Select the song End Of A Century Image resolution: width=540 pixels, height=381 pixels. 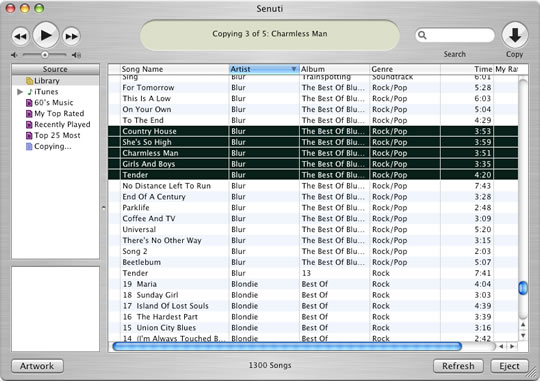pos(313,197)
